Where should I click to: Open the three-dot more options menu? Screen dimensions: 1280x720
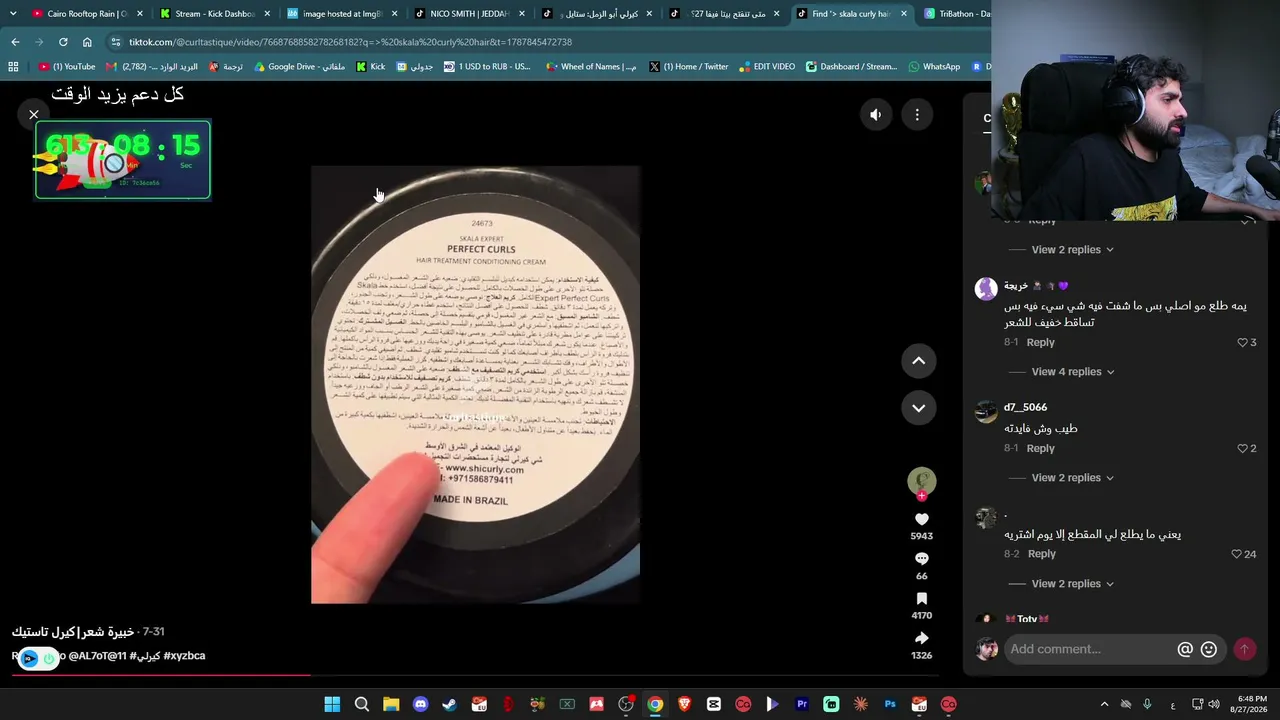[917, 115]
